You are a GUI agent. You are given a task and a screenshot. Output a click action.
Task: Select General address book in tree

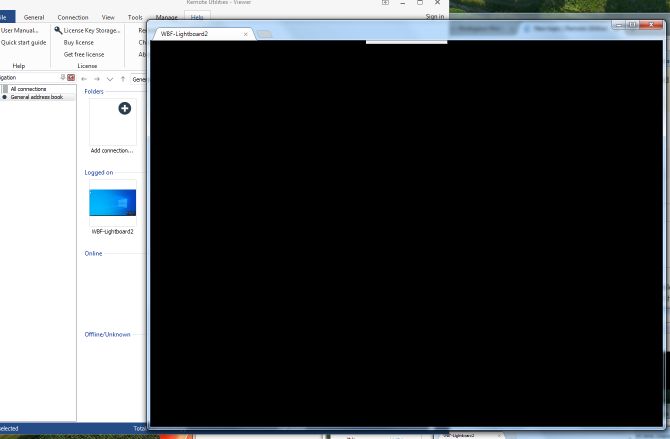pyautogui.click(x=36, y=97)
